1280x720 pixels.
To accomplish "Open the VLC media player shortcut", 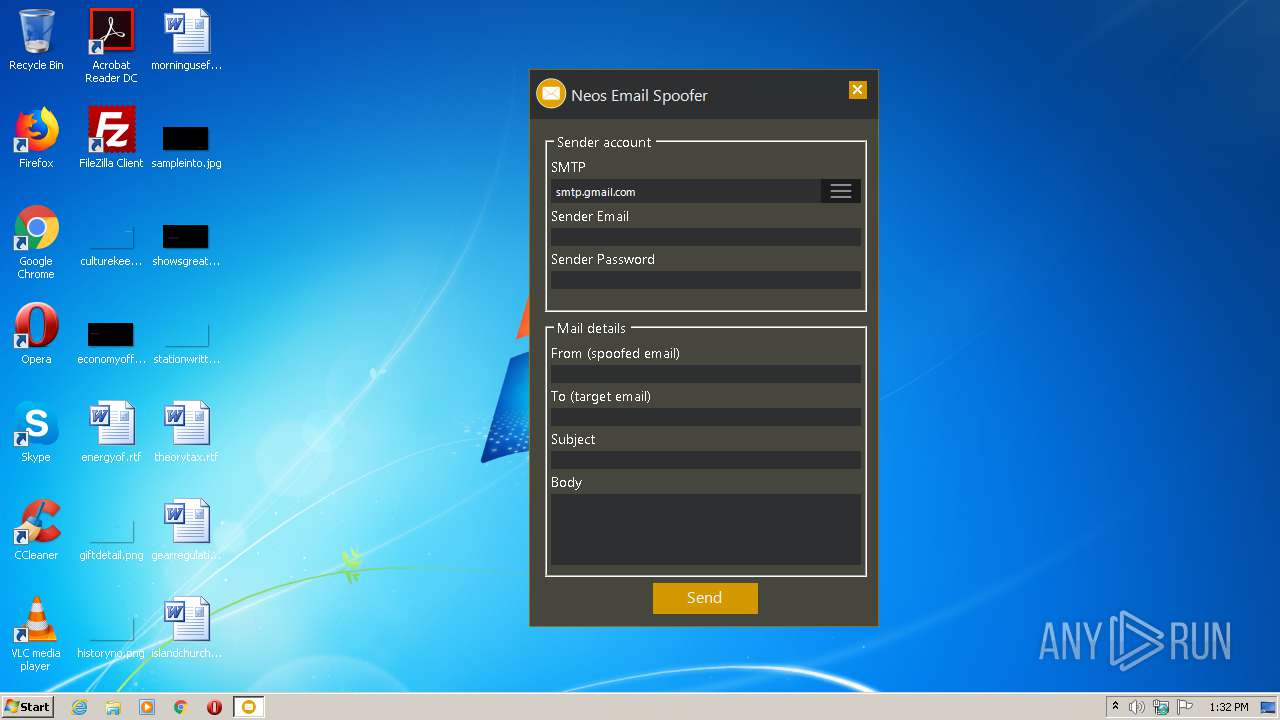I will (36, 634).
